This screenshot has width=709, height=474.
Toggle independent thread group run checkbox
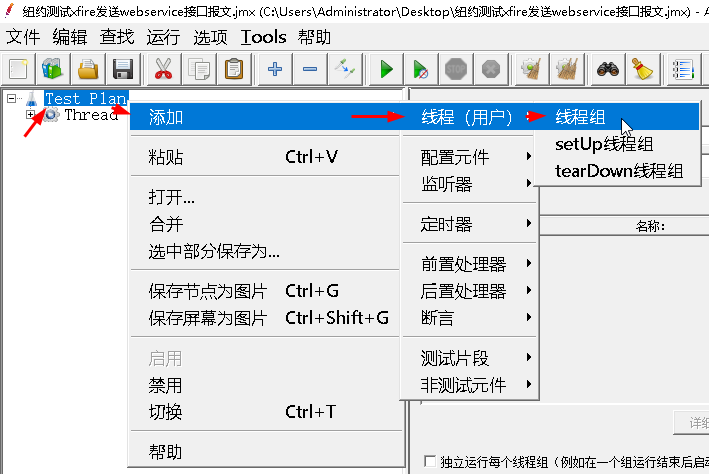click(x=430, y=461)
